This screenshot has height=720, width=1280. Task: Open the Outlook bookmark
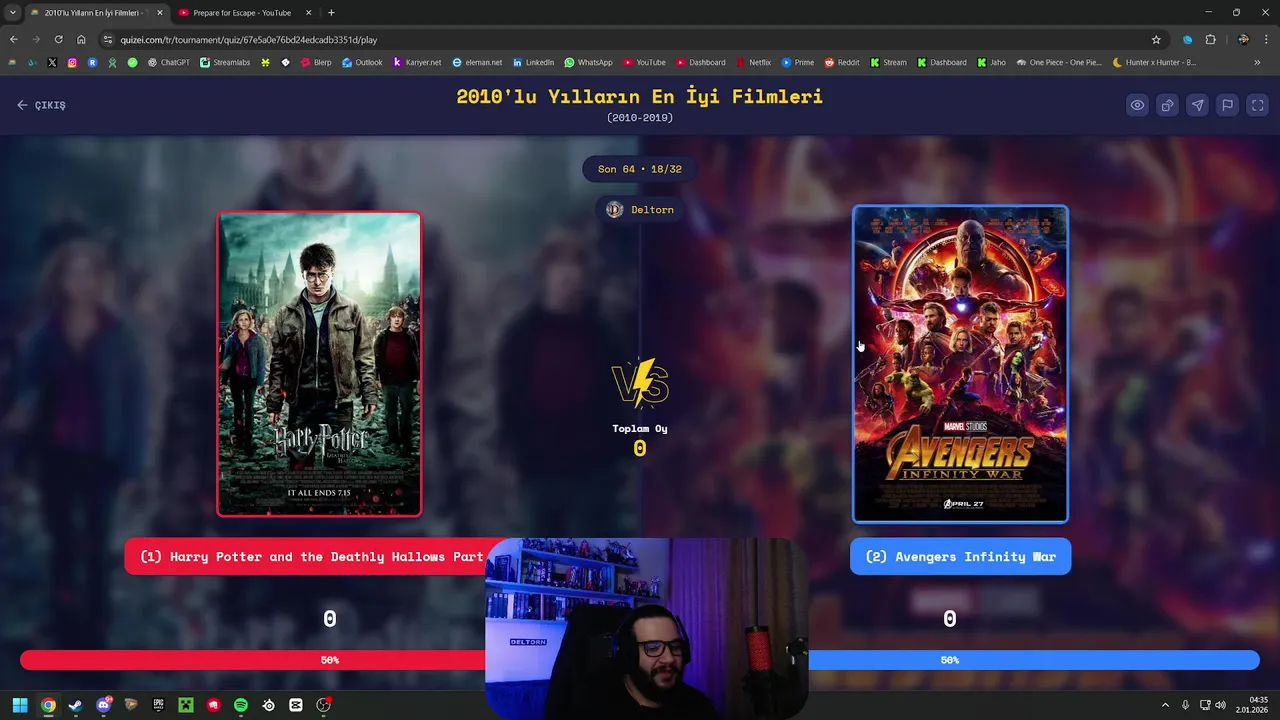point(362,62)
